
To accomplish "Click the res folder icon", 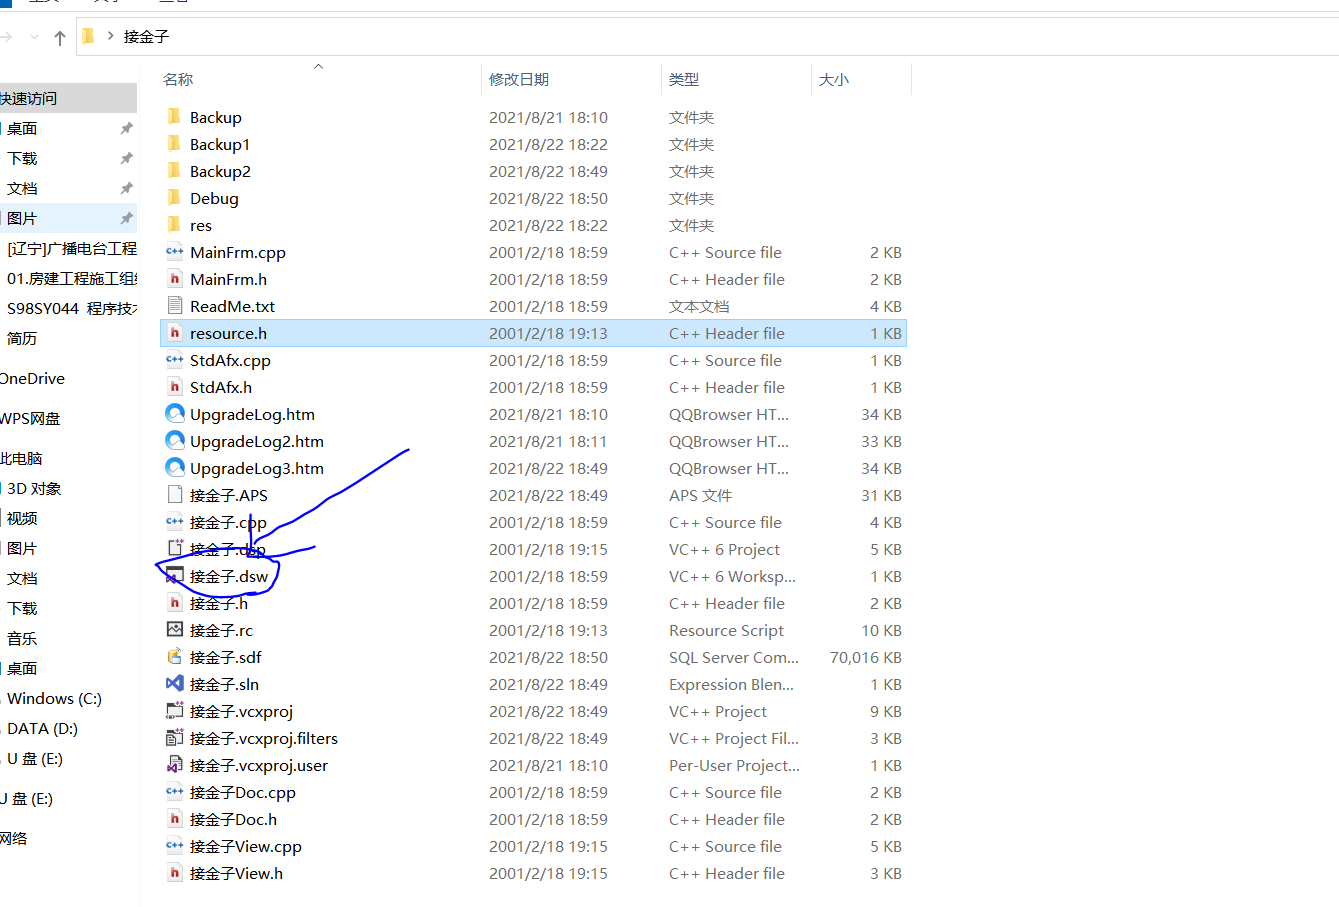I will point(174,225).
